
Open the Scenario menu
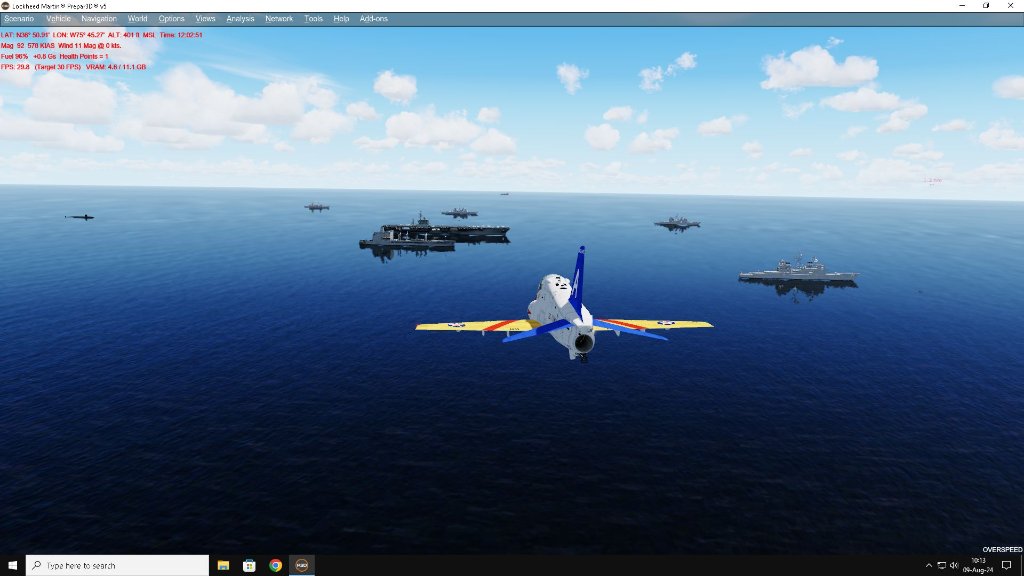click(x=19, y=19)
